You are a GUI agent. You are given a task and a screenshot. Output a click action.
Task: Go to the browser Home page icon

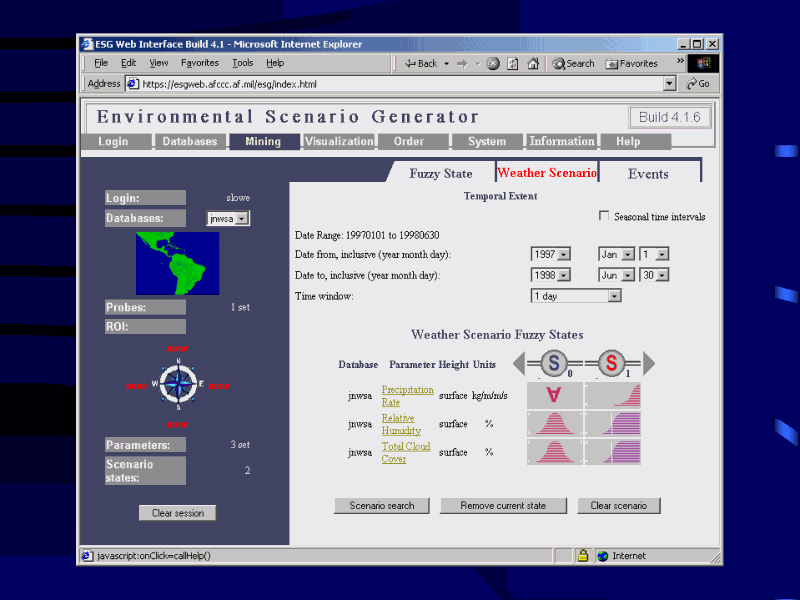[531, 63]
